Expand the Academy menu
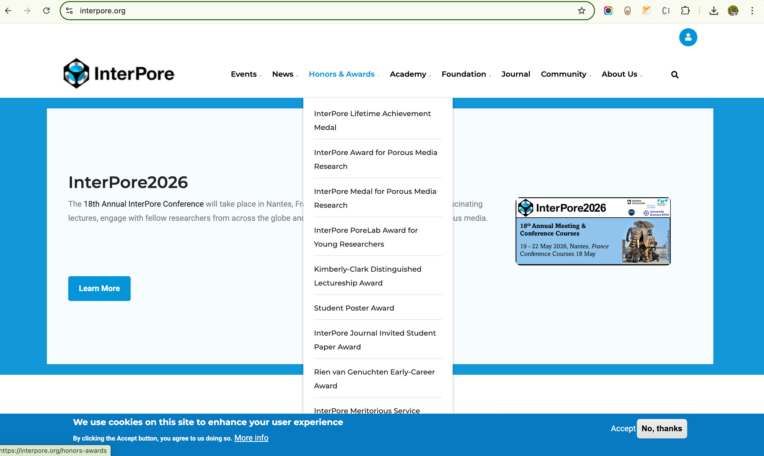Viewport: 764px width, 456px height. (410, 74)
